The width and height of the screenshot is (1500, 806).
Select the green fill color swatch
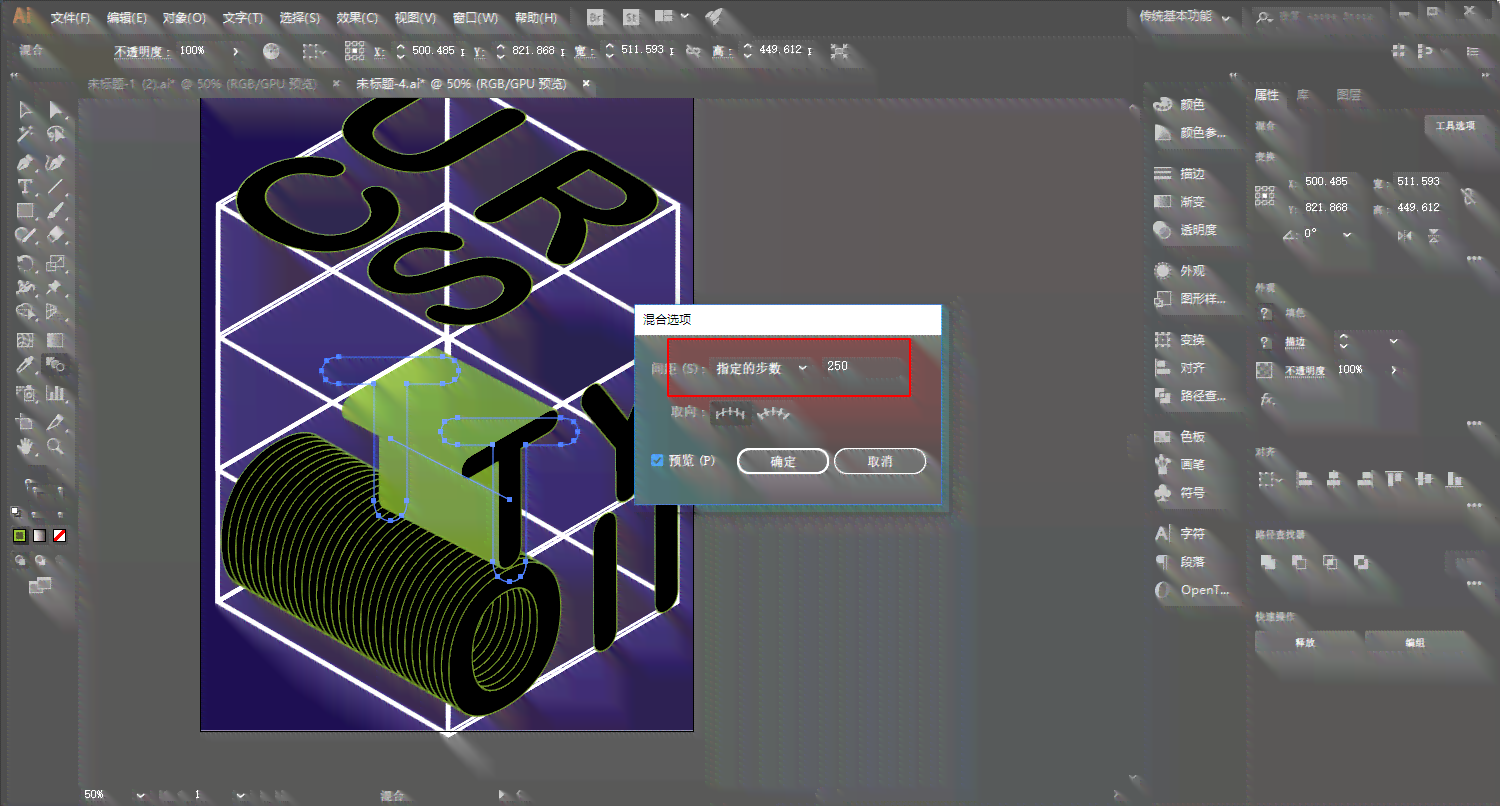19,536
